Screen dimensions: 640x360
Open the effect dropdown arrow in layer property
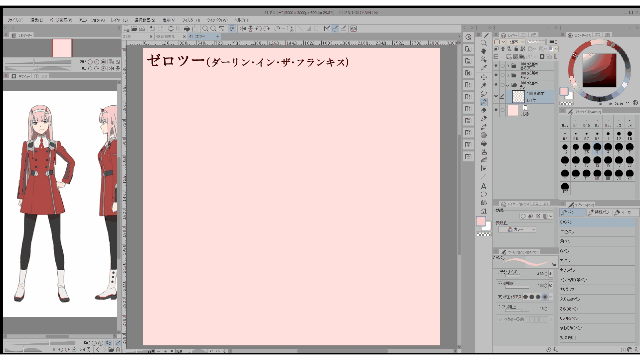[550, 216]
